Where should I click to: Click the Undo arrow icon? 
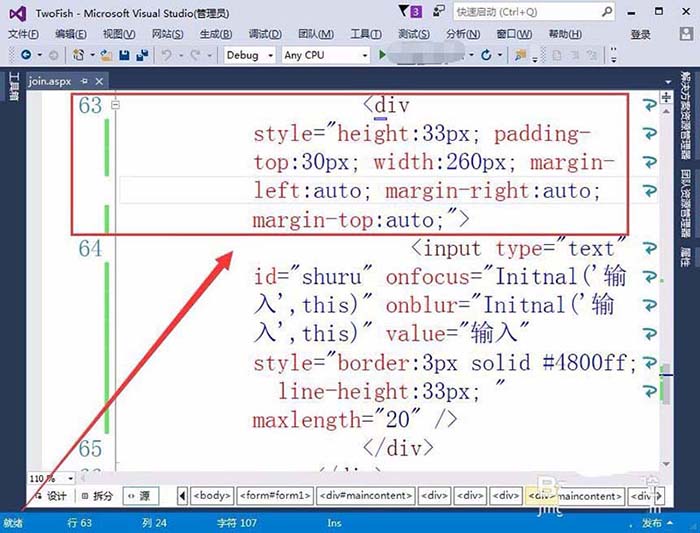pyautogui.click(x=166, y=55)
